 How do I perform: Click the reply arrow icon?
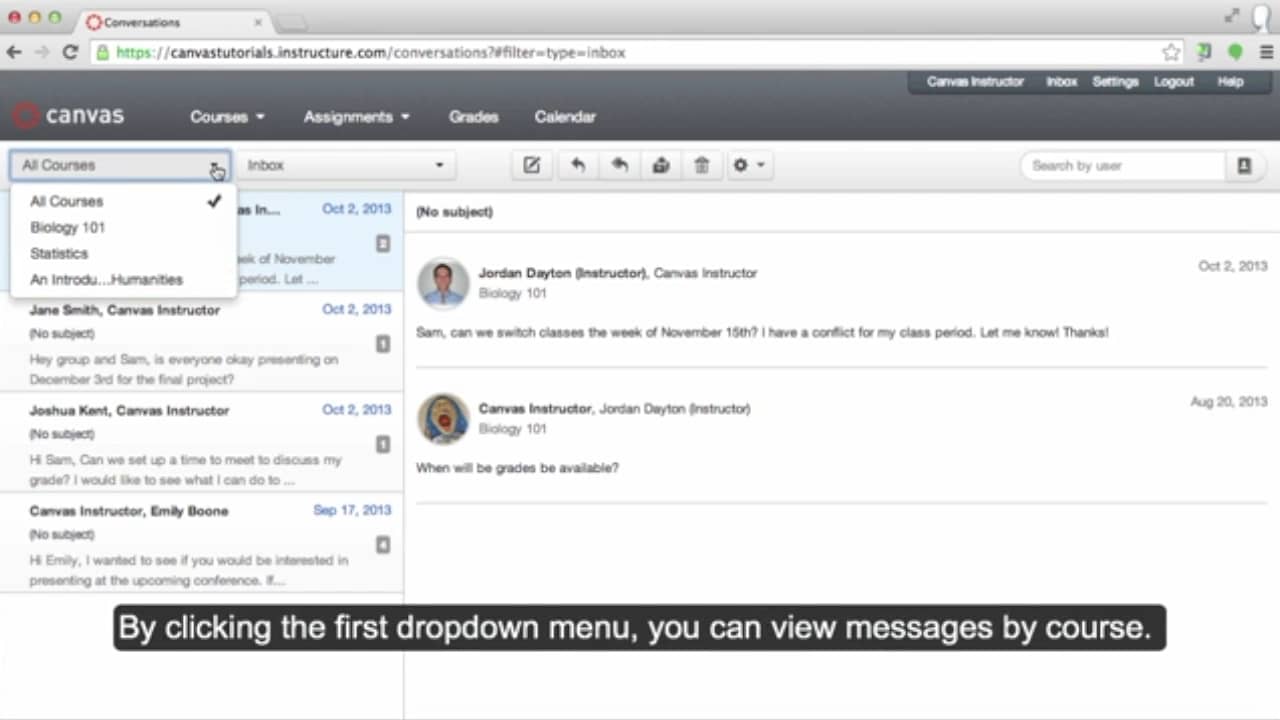pyautogui.click(x=577, y=166)
